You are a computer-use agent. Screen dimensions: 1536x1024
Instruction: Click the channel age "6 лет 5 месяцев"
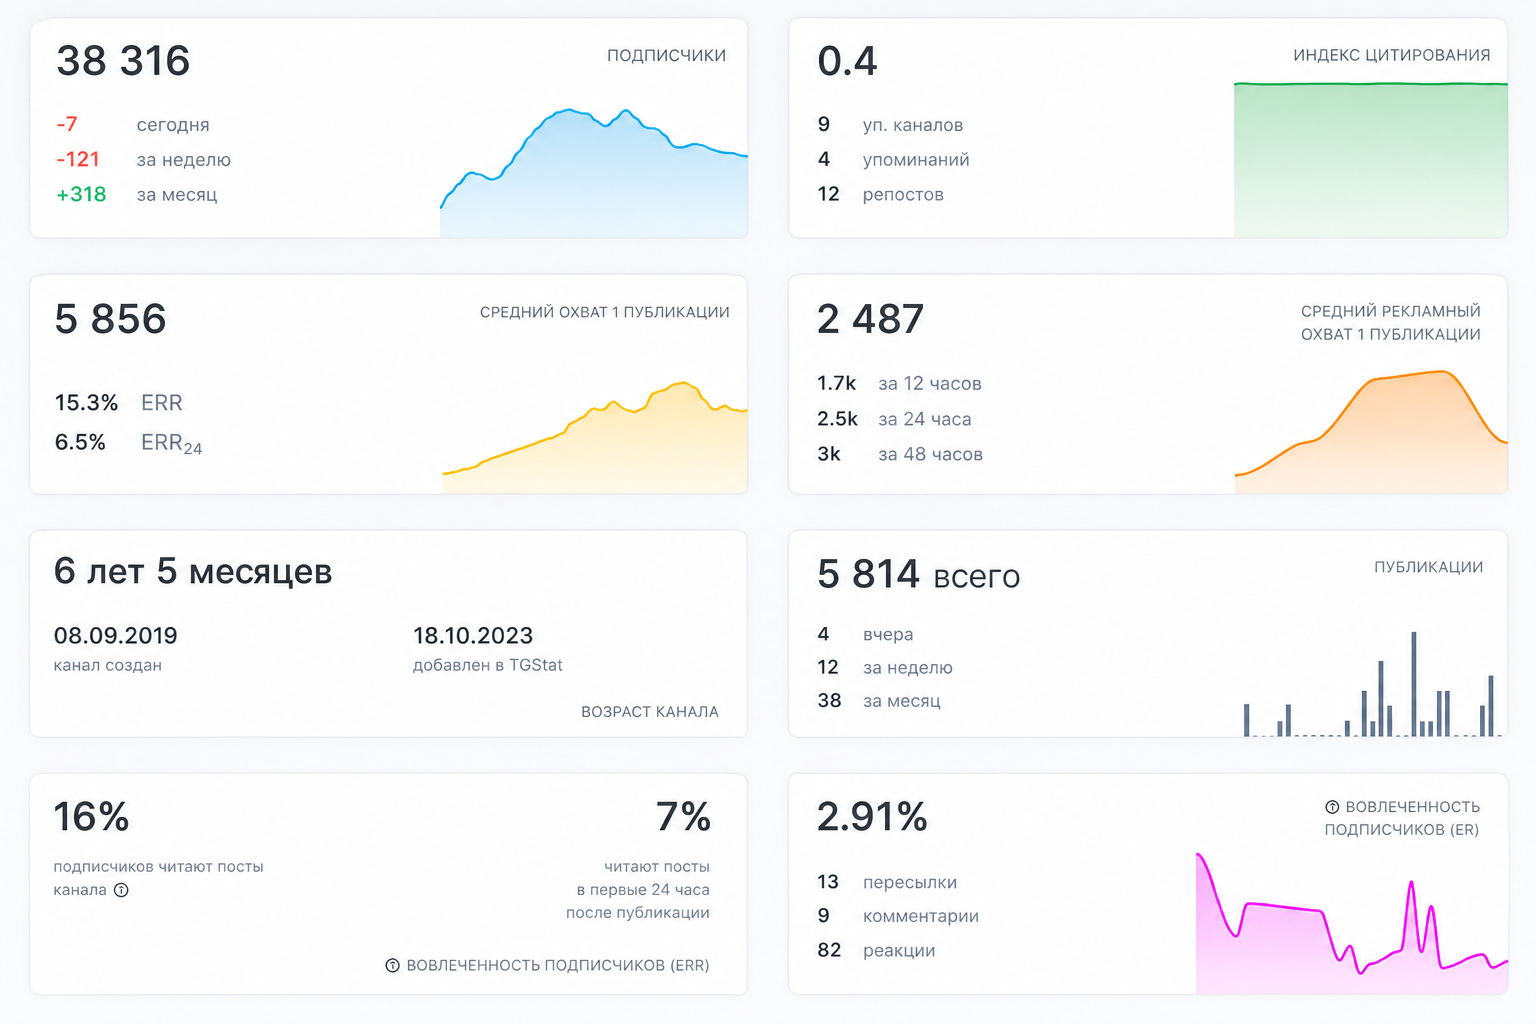tap(193, 571)
